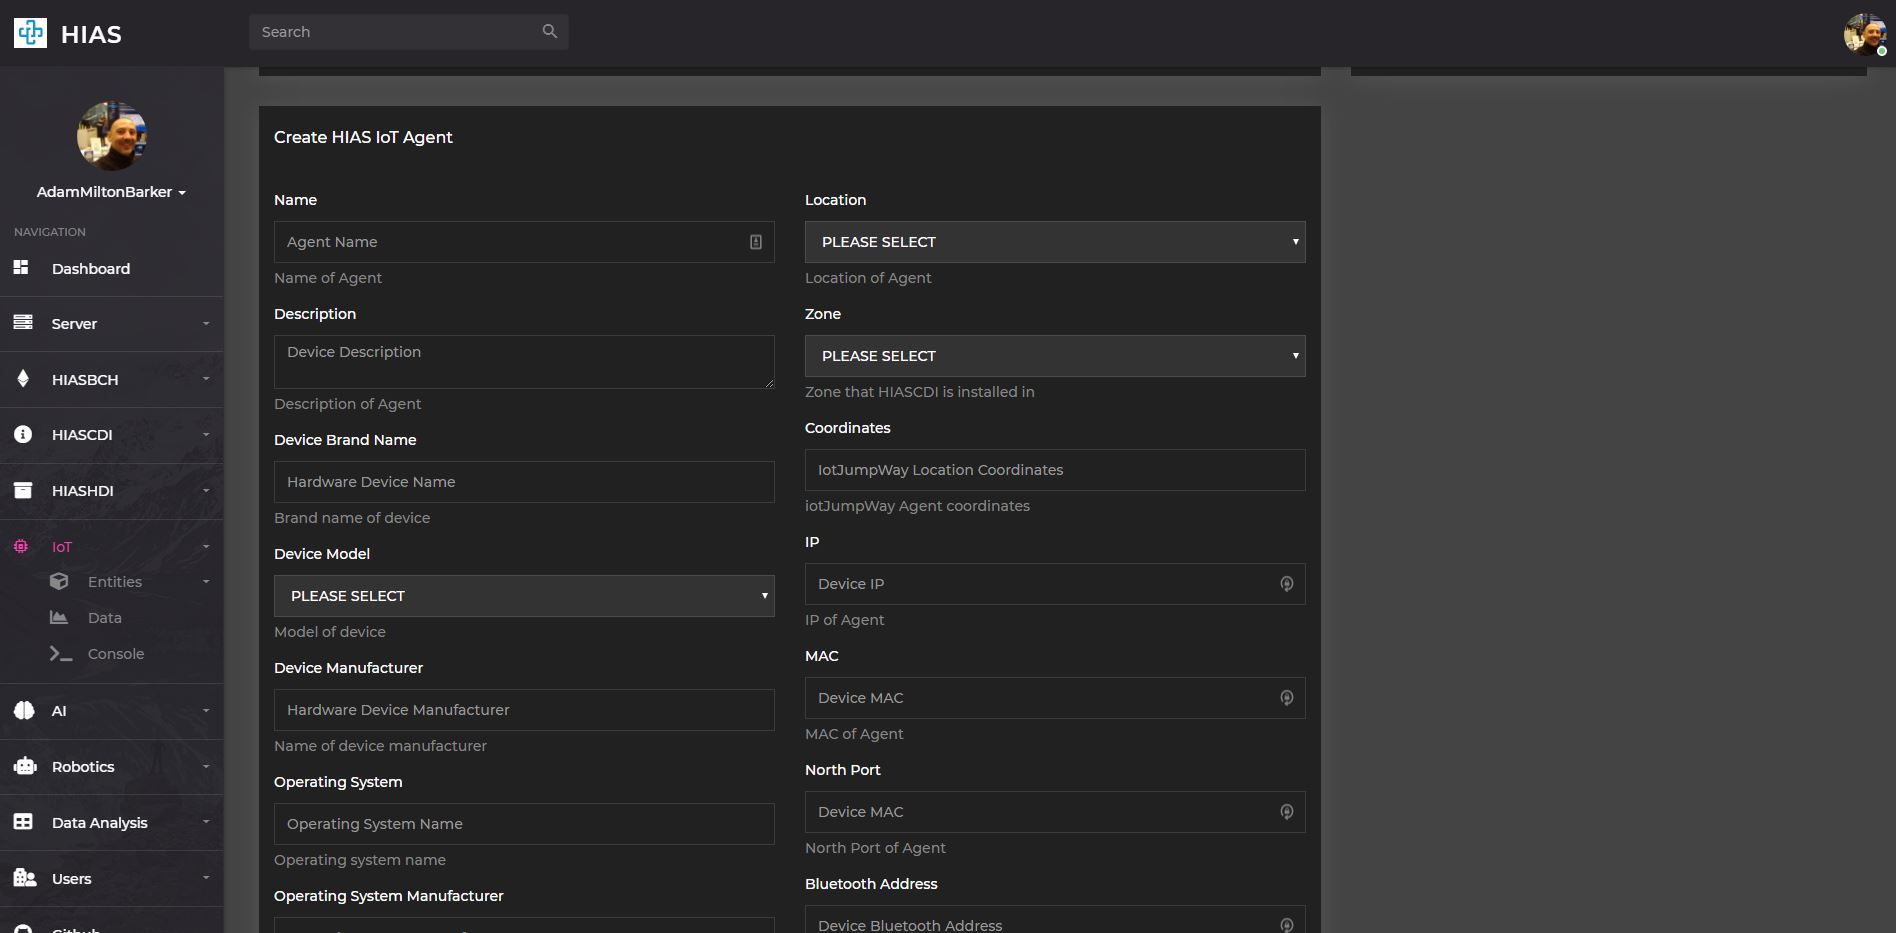Expand the Data Analysis menu arrow
Viewport: 1896px width, 933px height.
tap(206, 822)
